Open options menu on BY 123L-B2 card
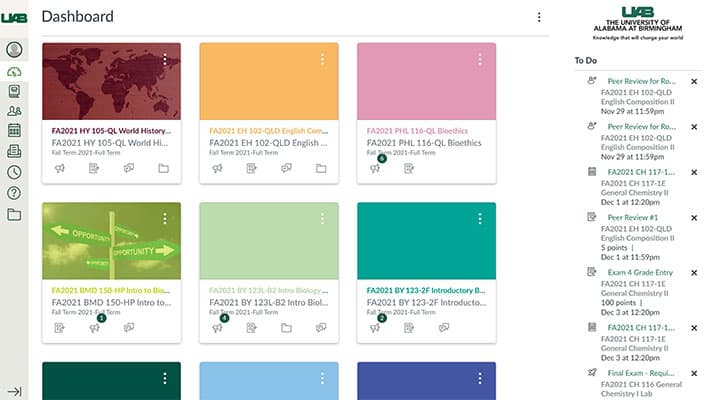Viewport: 710px width, 400px height. 322,219
